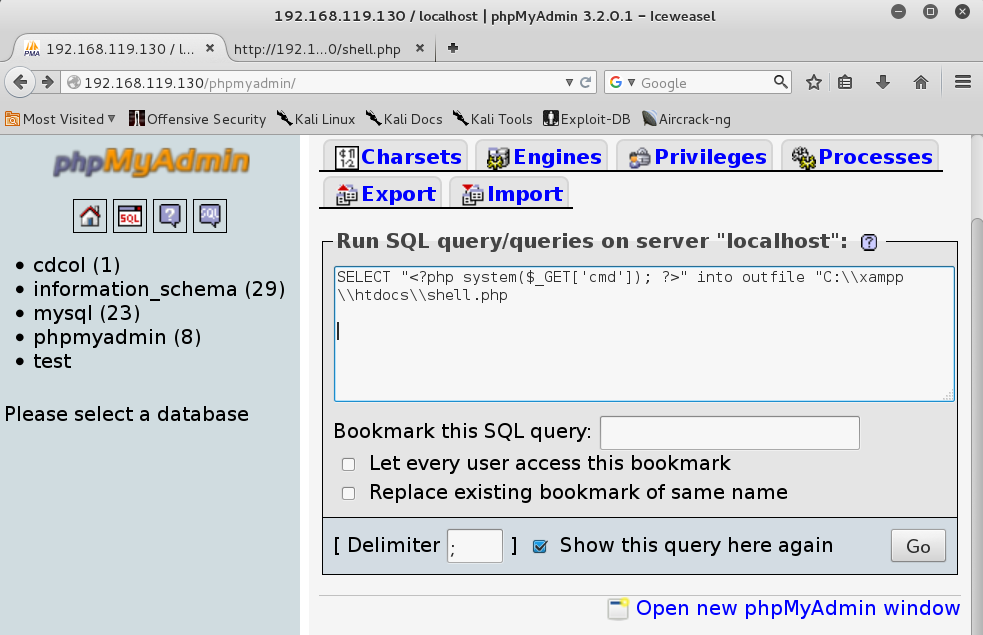Screen dimensions: 983x635
Task: Go to browser Home page icon
Action: pyautogui.click(x=920, y=82)
